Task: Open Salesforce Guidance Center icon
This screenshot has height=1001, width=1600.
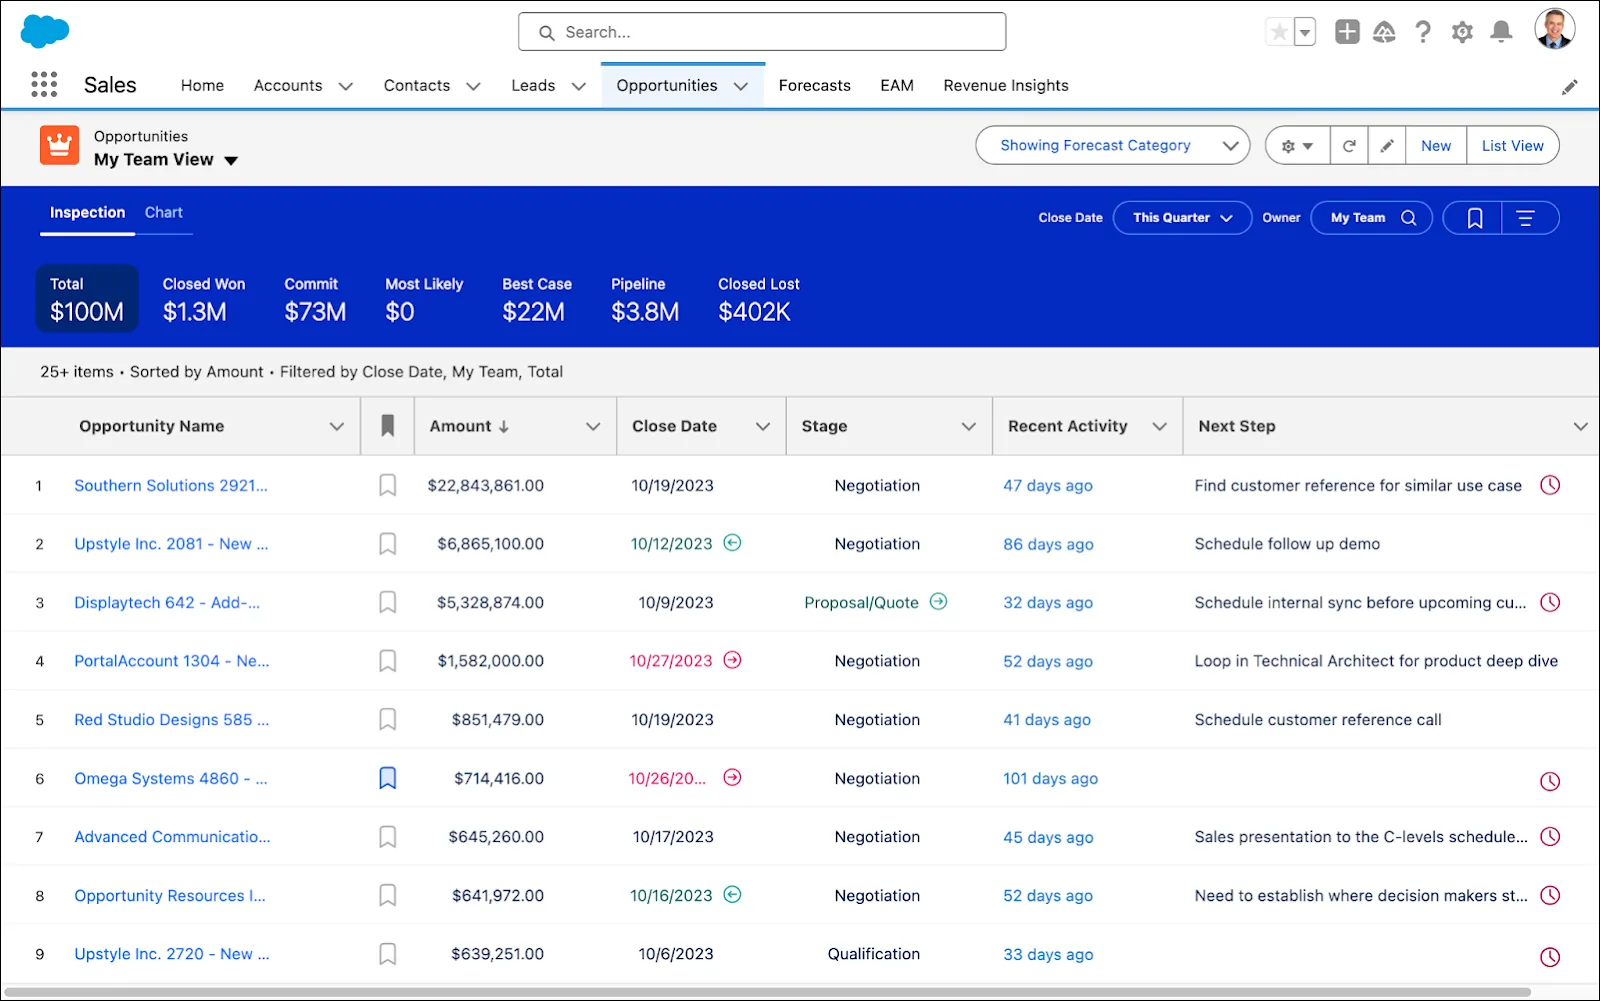Action: pos(1384,32)
